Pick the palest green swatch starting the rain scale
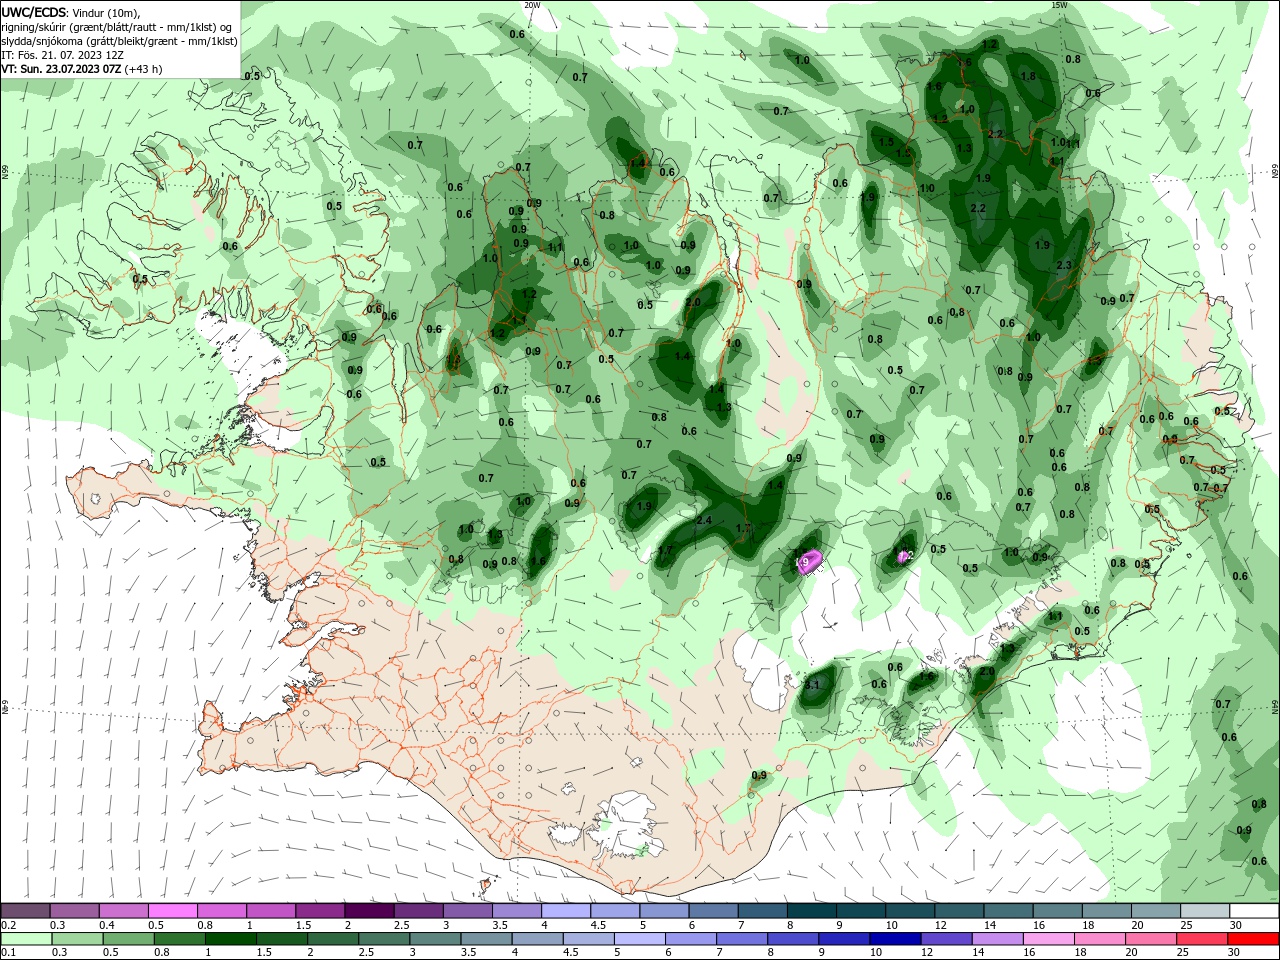Screen dimensions: 1280x960 [26, 939]
